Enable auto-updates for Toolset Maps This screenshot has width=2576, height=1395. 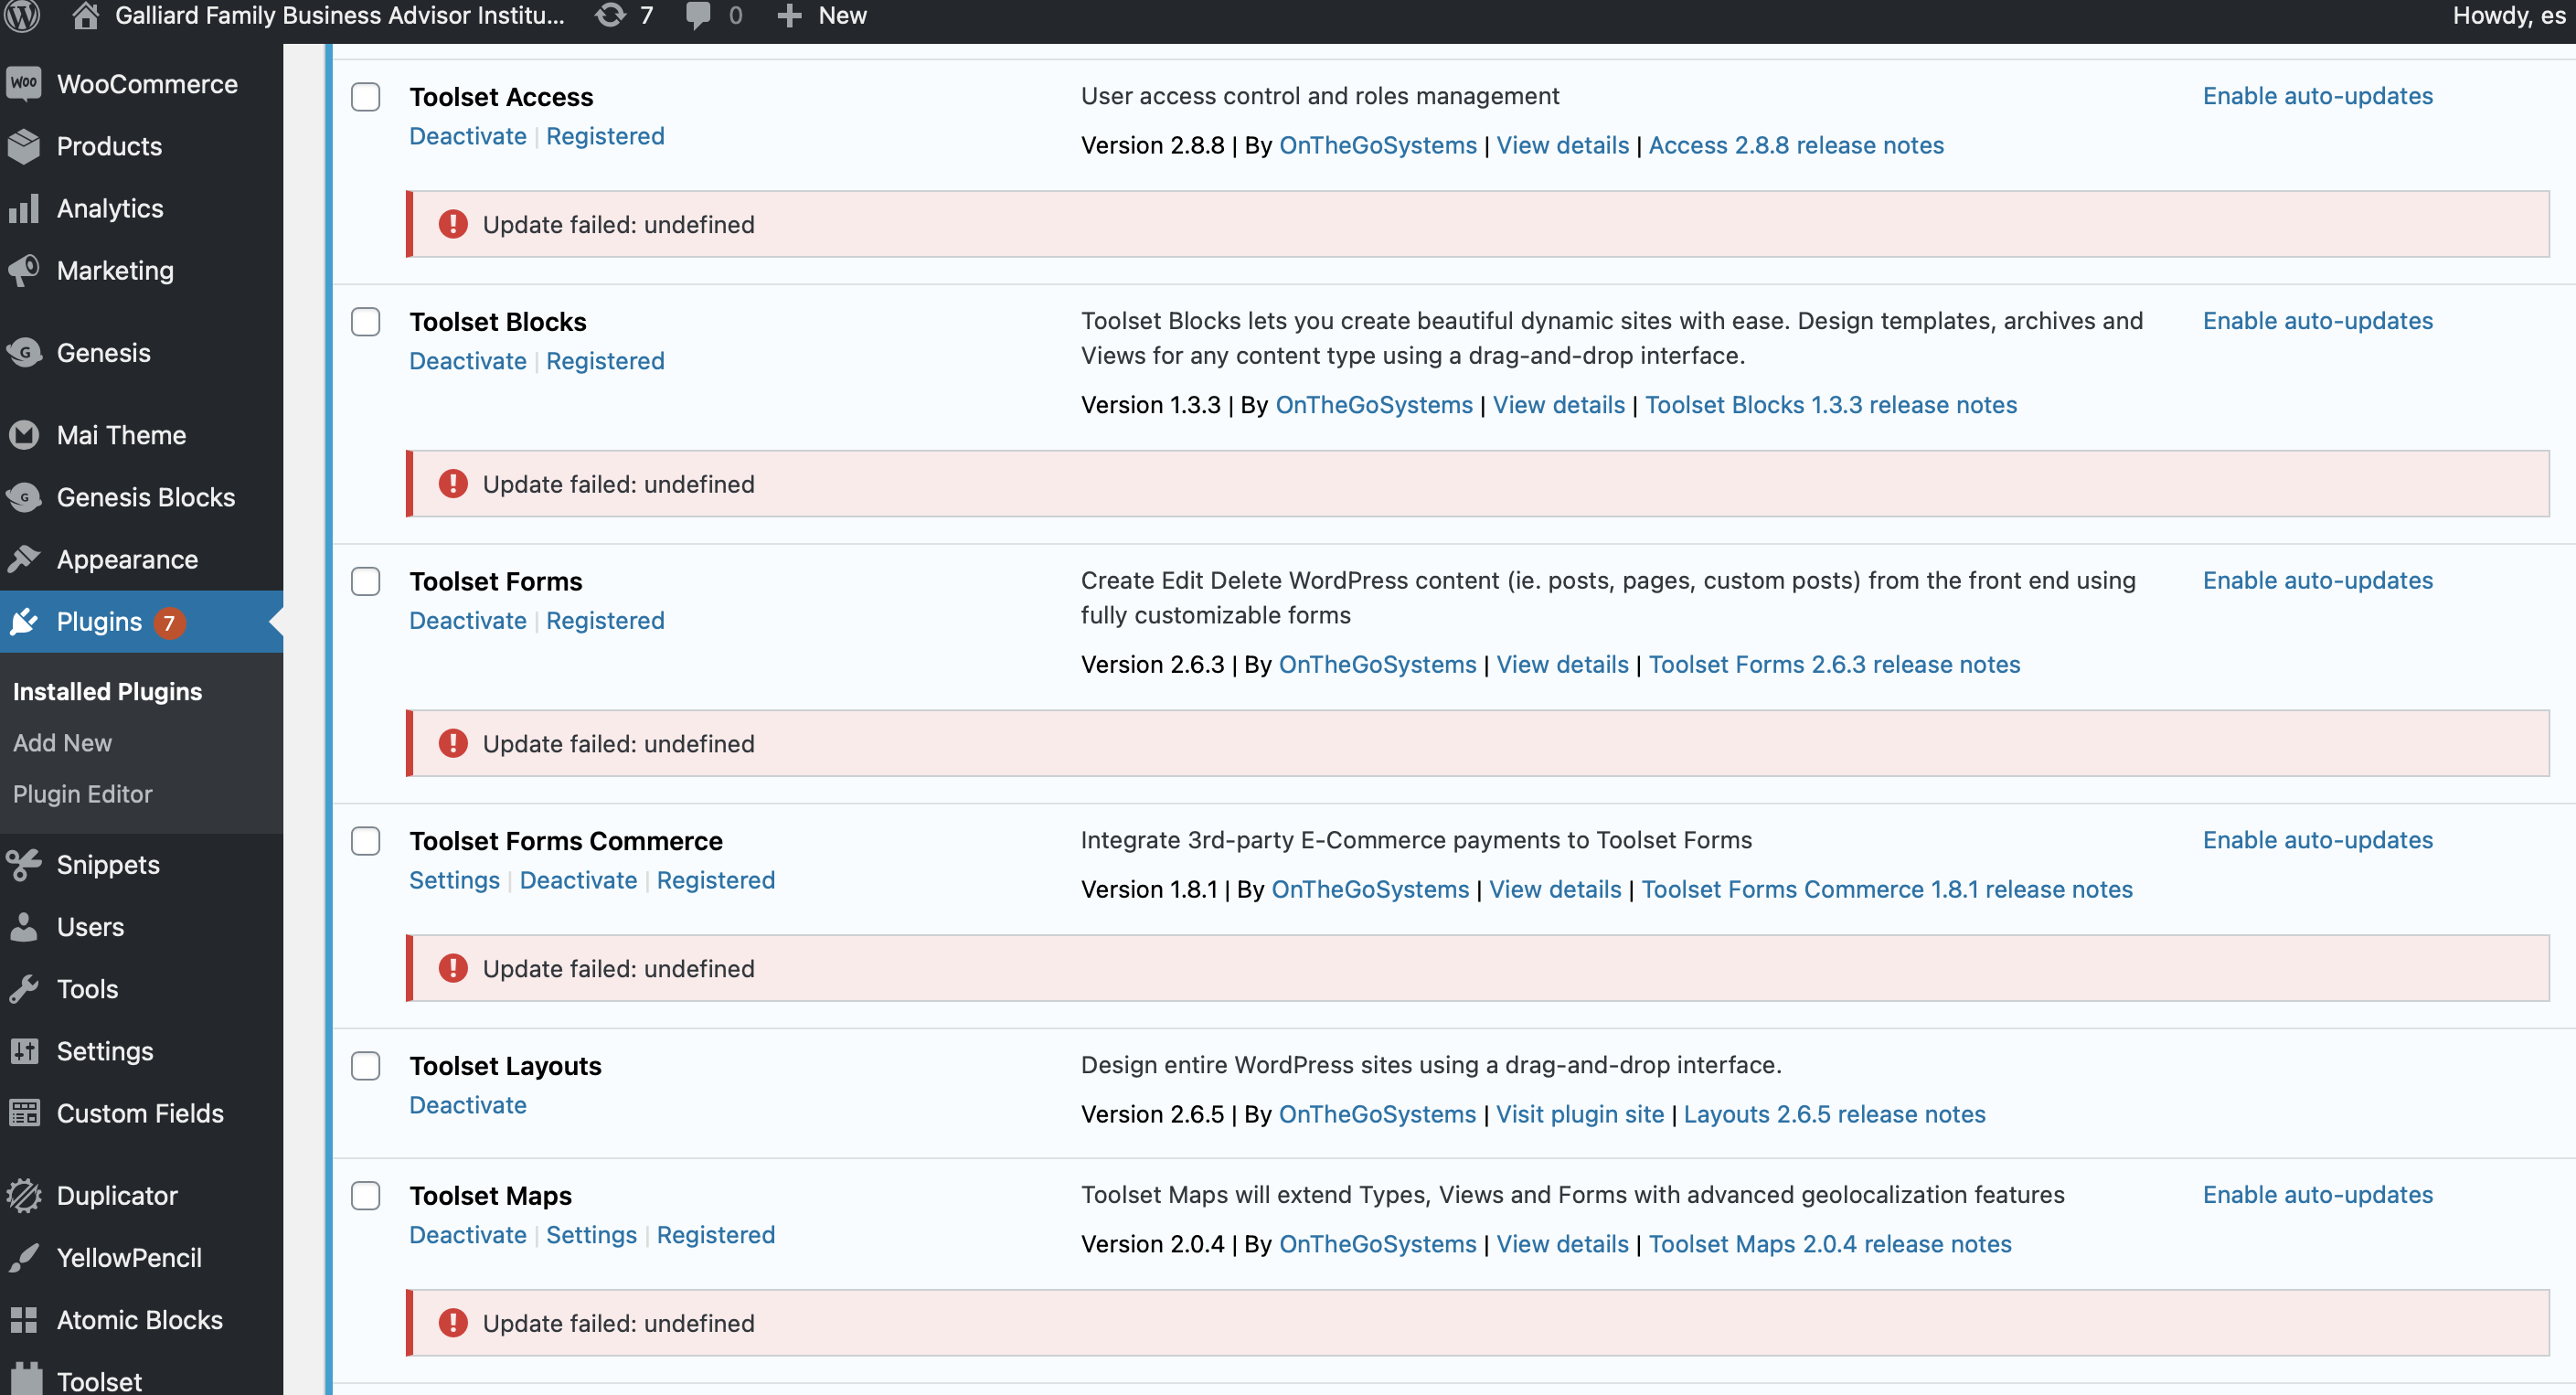(x=2317, y=1194)
